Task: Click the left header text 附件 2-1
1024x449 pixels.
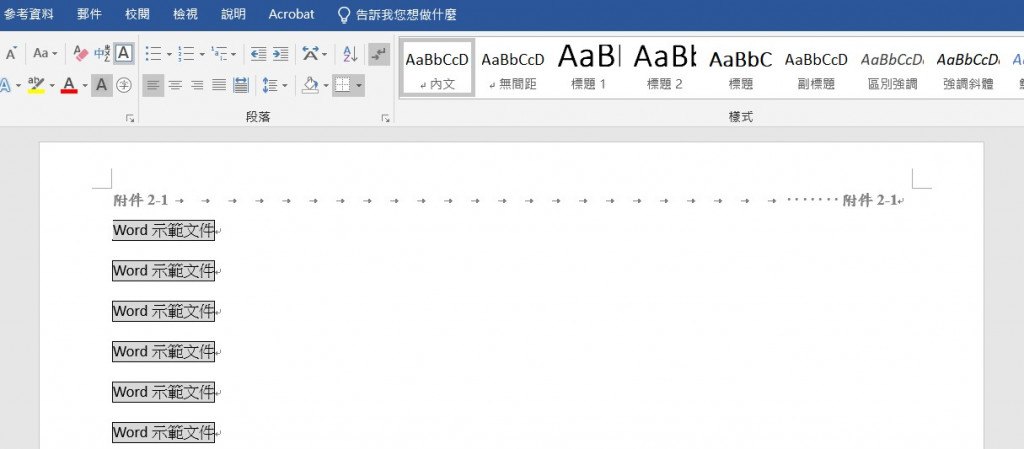Action: click(140, 200)
